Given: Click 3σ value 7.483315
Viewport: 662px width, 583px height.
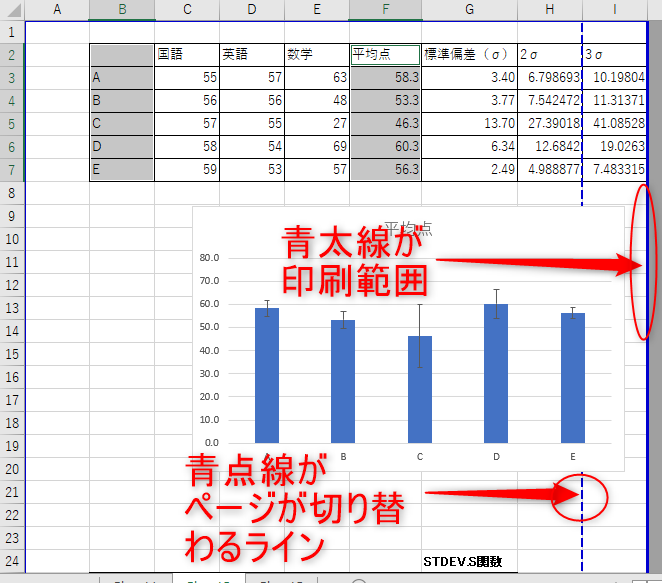Looking at the screenshot, I should tap(615, 170).
